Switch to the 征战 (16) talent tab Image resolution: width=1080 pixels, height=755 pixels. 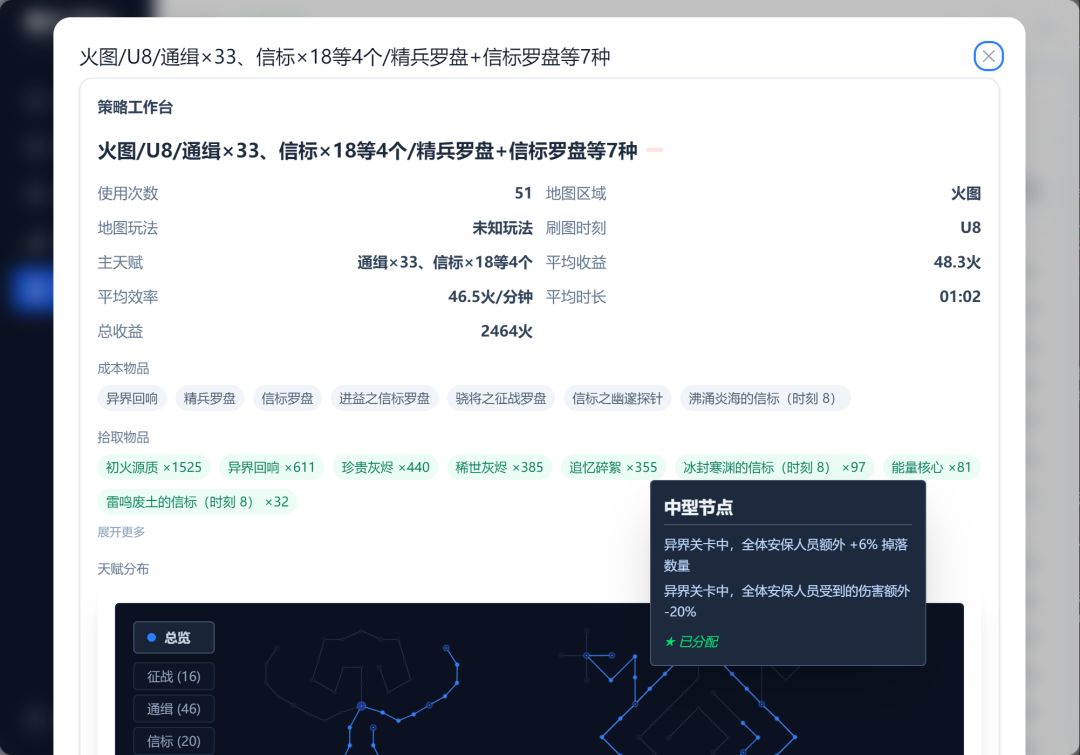click(x=174, y=676)
